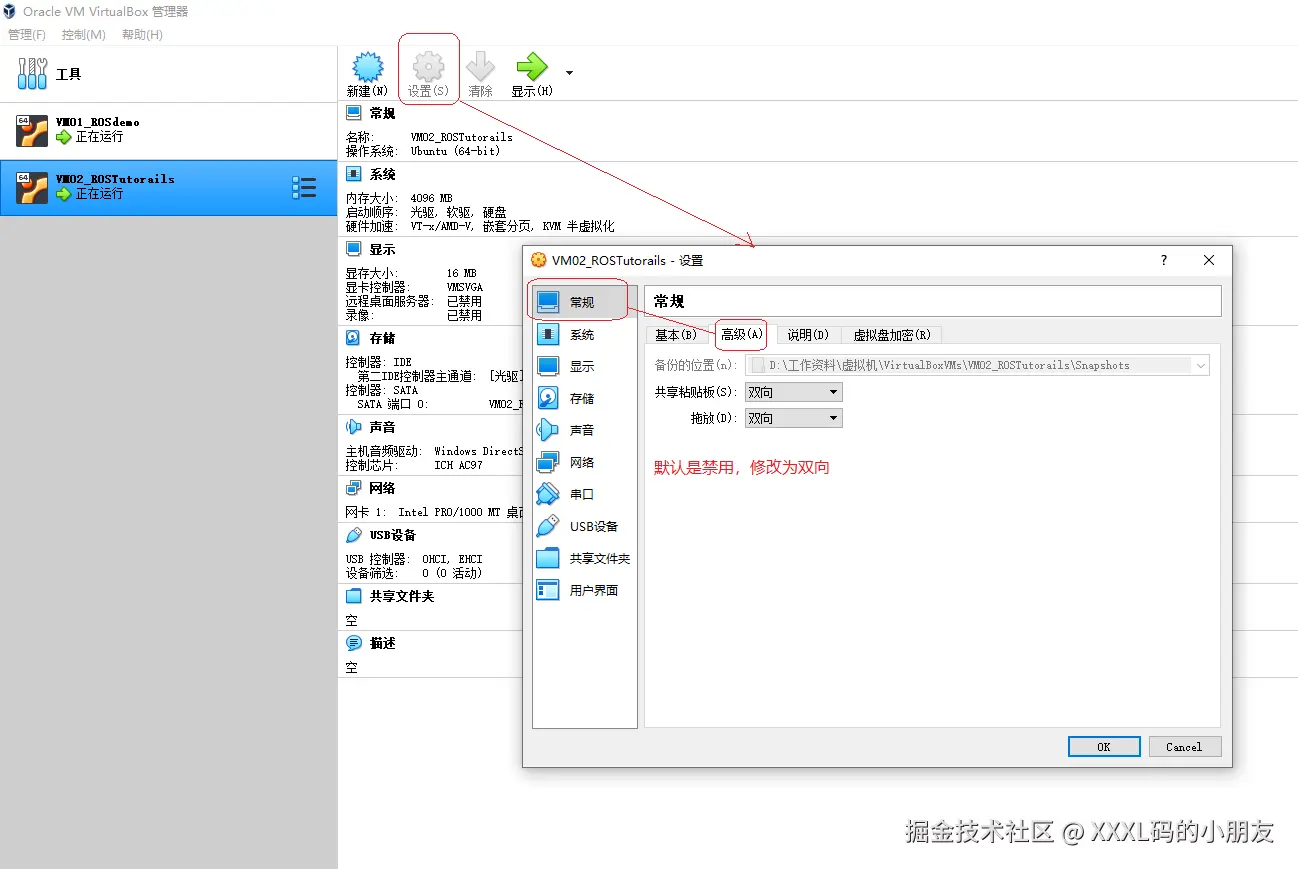The height and width of the screenshot is (869, 1298).
Task: Click OK in the settings dialog
Action: coord(1104,746)
